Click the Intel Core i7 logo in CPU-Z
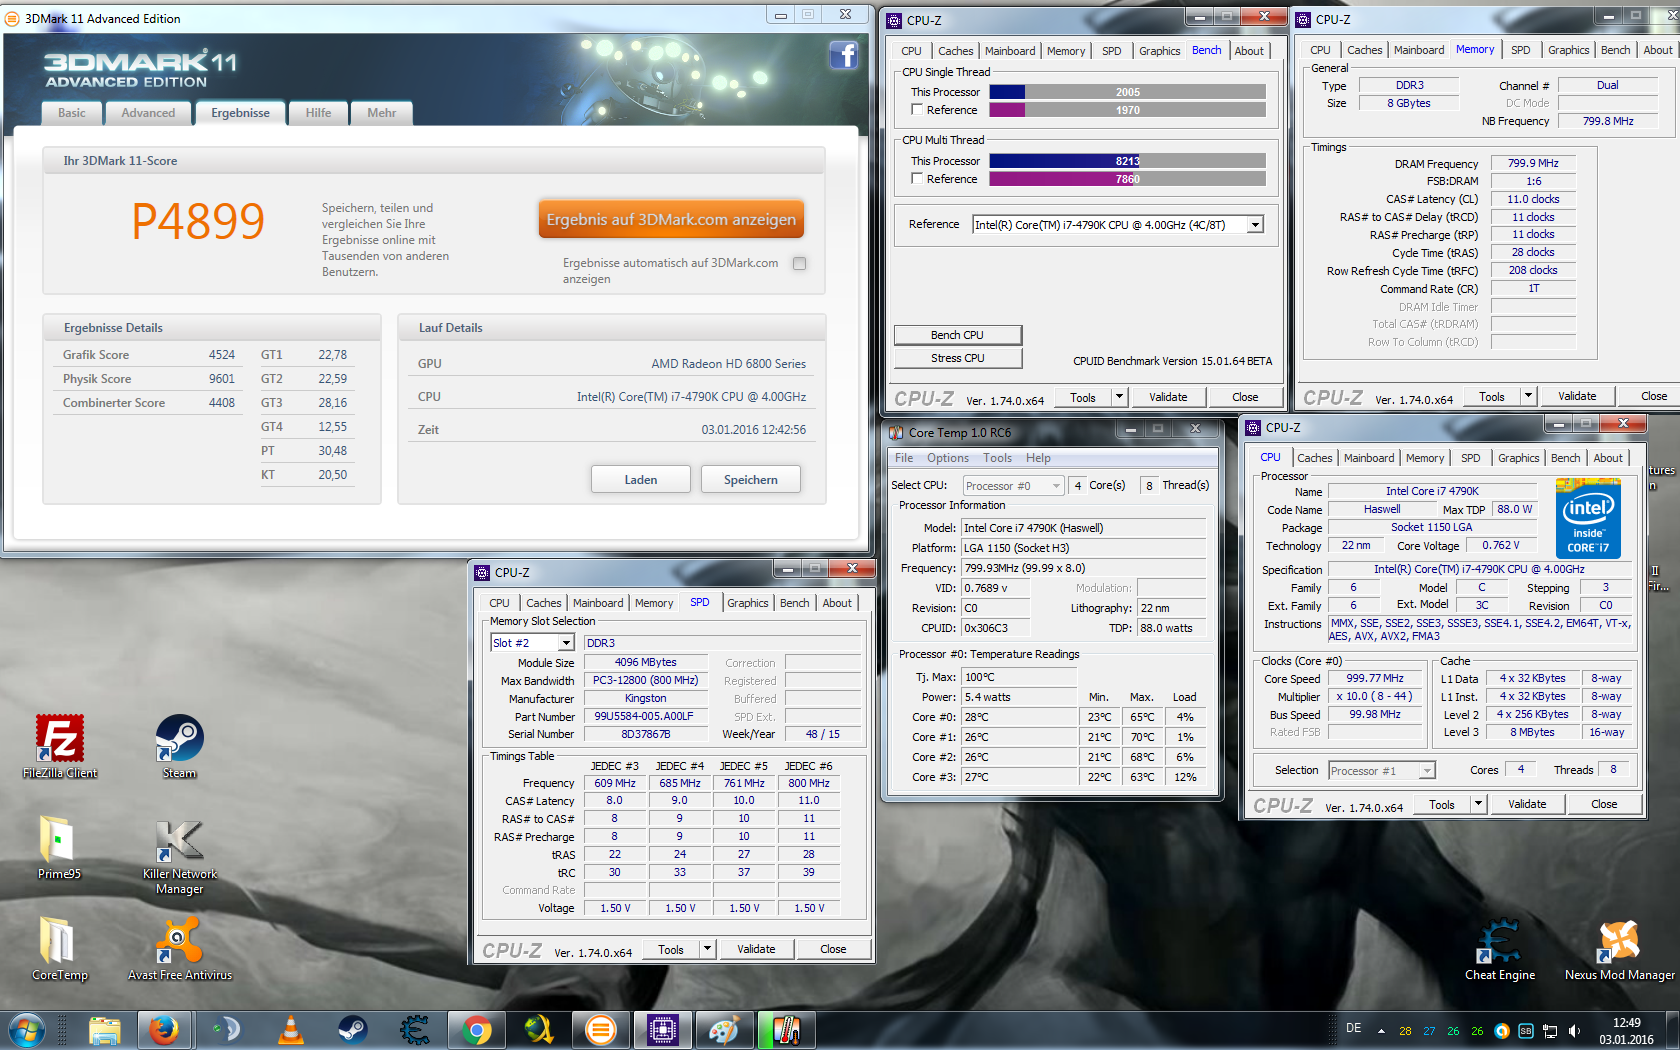Viewport: 1680px width, 1050px height. tap(1588, 518)
